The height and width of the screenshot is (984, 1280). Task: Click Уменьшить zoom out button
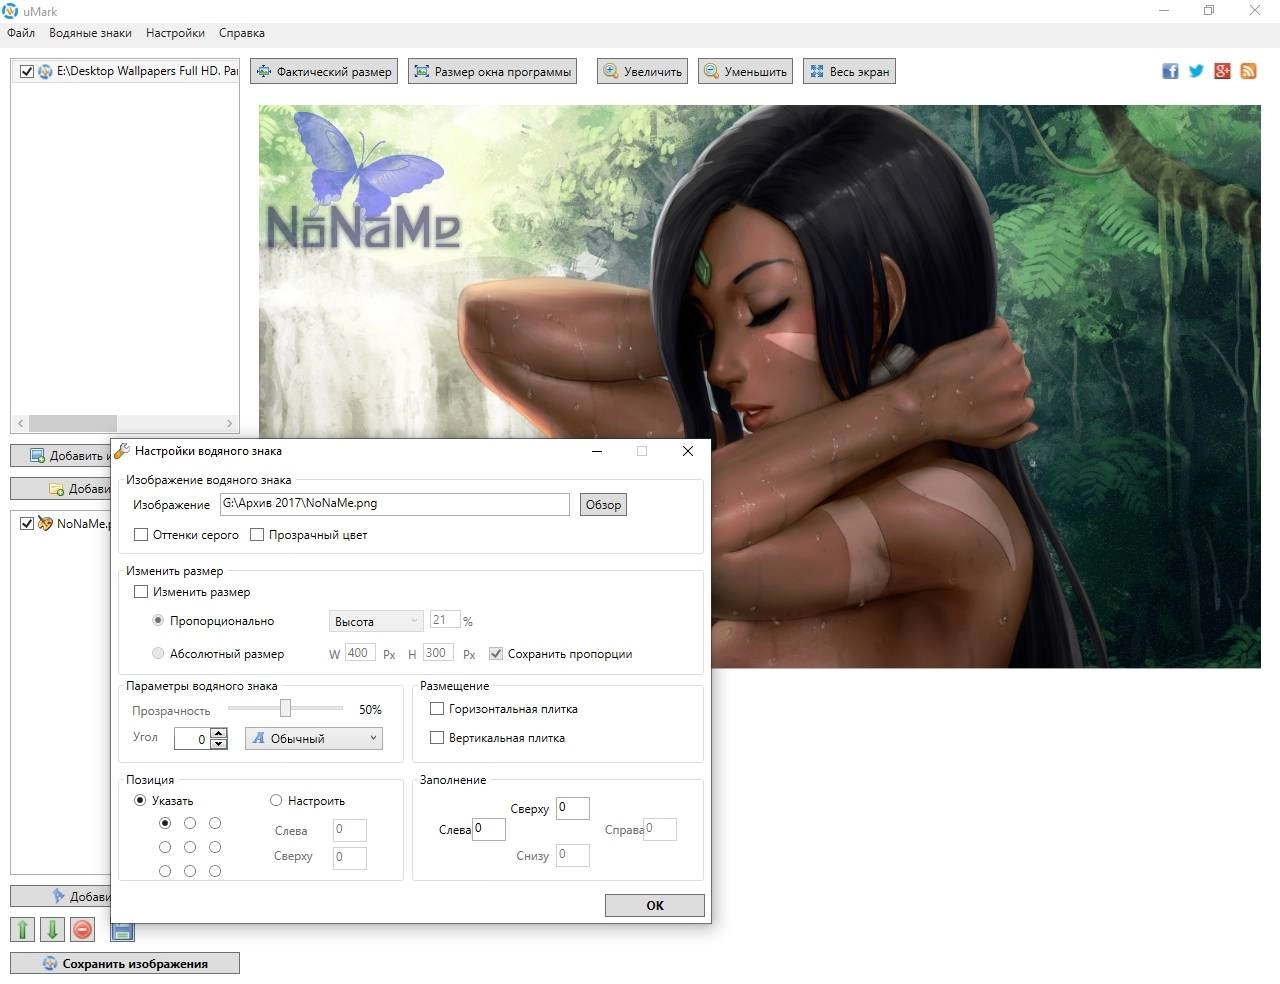pyautogui.click(x=745, y=71)
